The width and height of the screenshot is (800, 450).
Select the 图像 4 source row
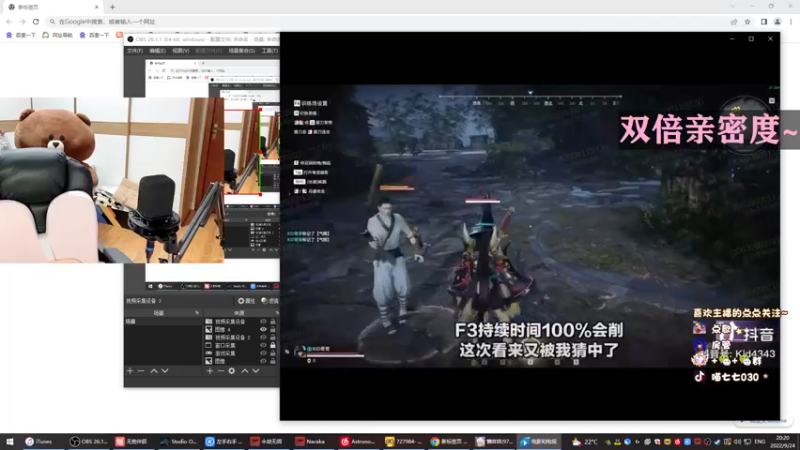click(x=241, y=330)
